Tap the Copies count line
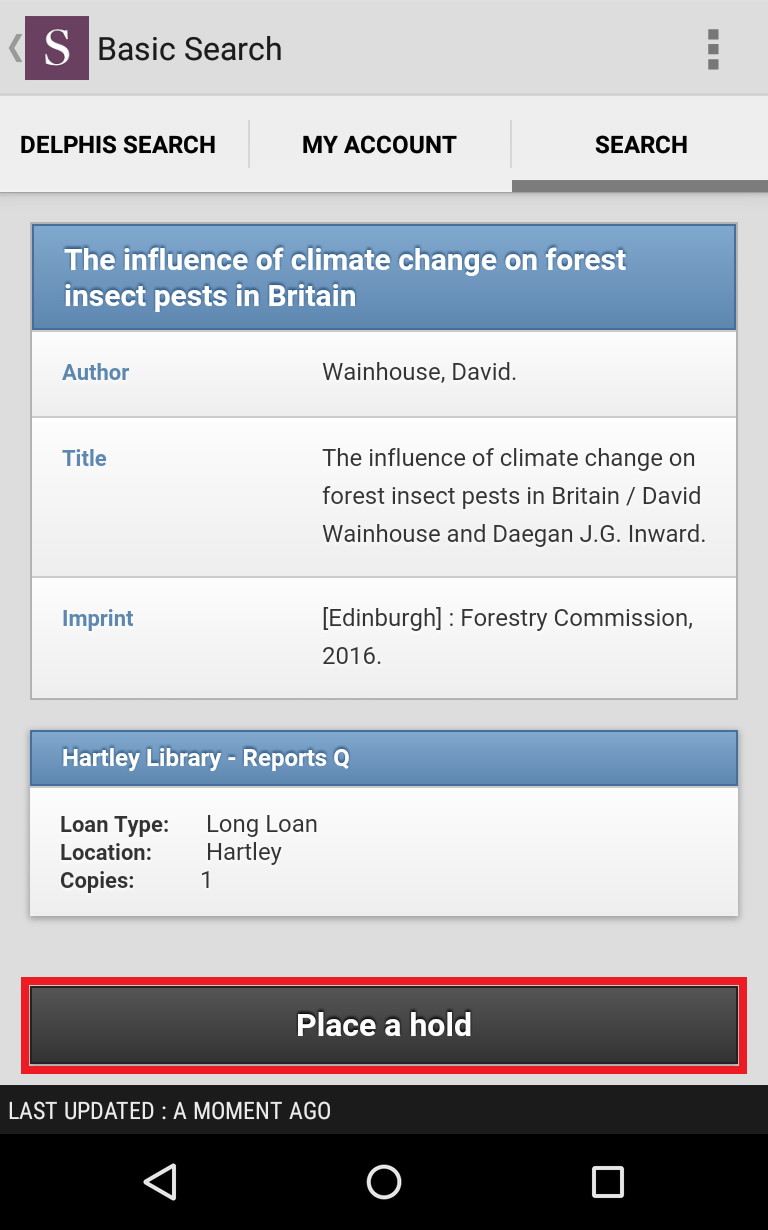The width and height of the screenshot is (768, 1230). 137,880
